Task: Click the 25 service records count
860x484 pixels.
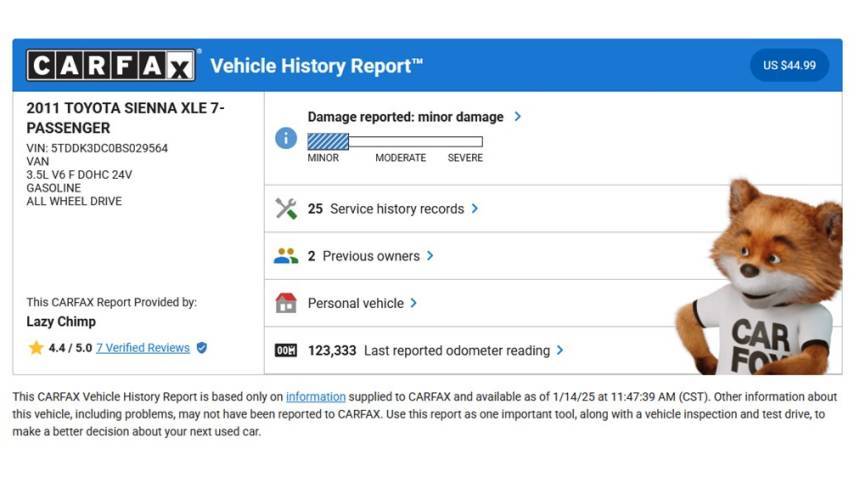Action: (x=315, y=209)
